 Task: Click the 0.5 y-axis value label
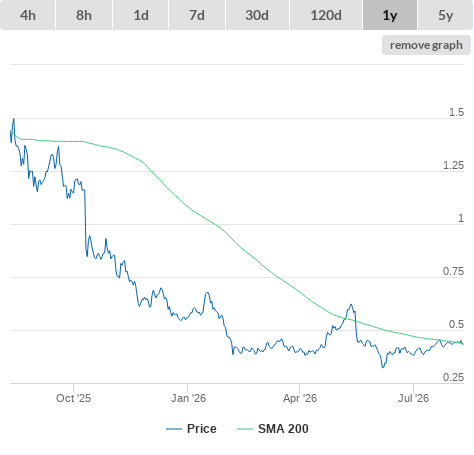tap(456, 324)
